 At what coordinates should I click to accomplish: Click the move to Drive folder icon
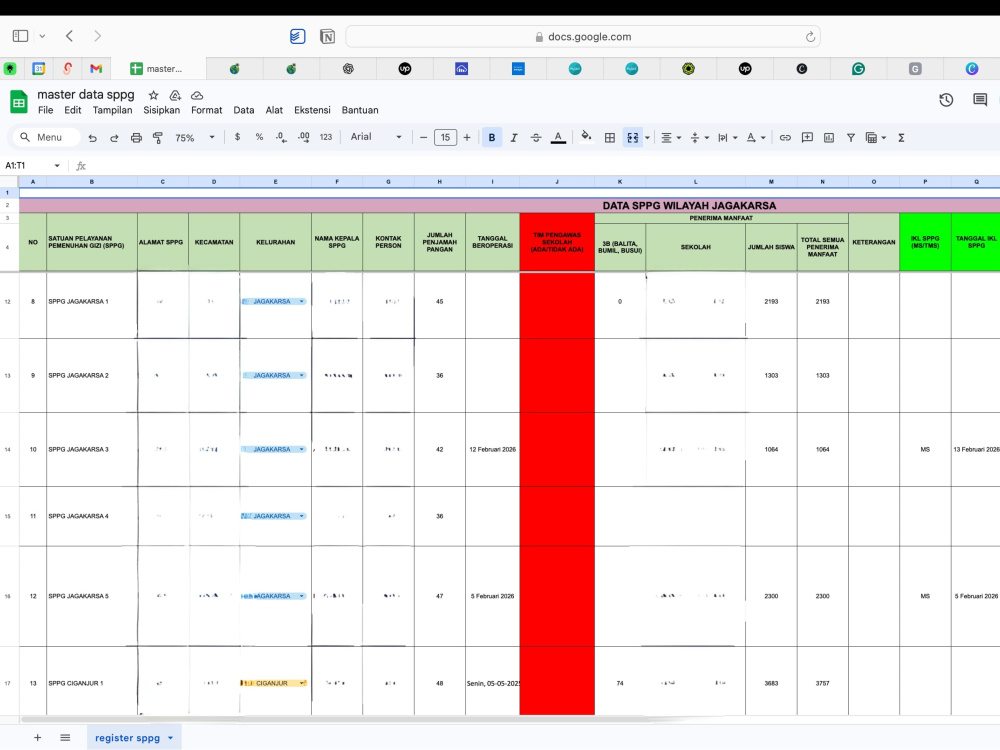pos(175,96)
